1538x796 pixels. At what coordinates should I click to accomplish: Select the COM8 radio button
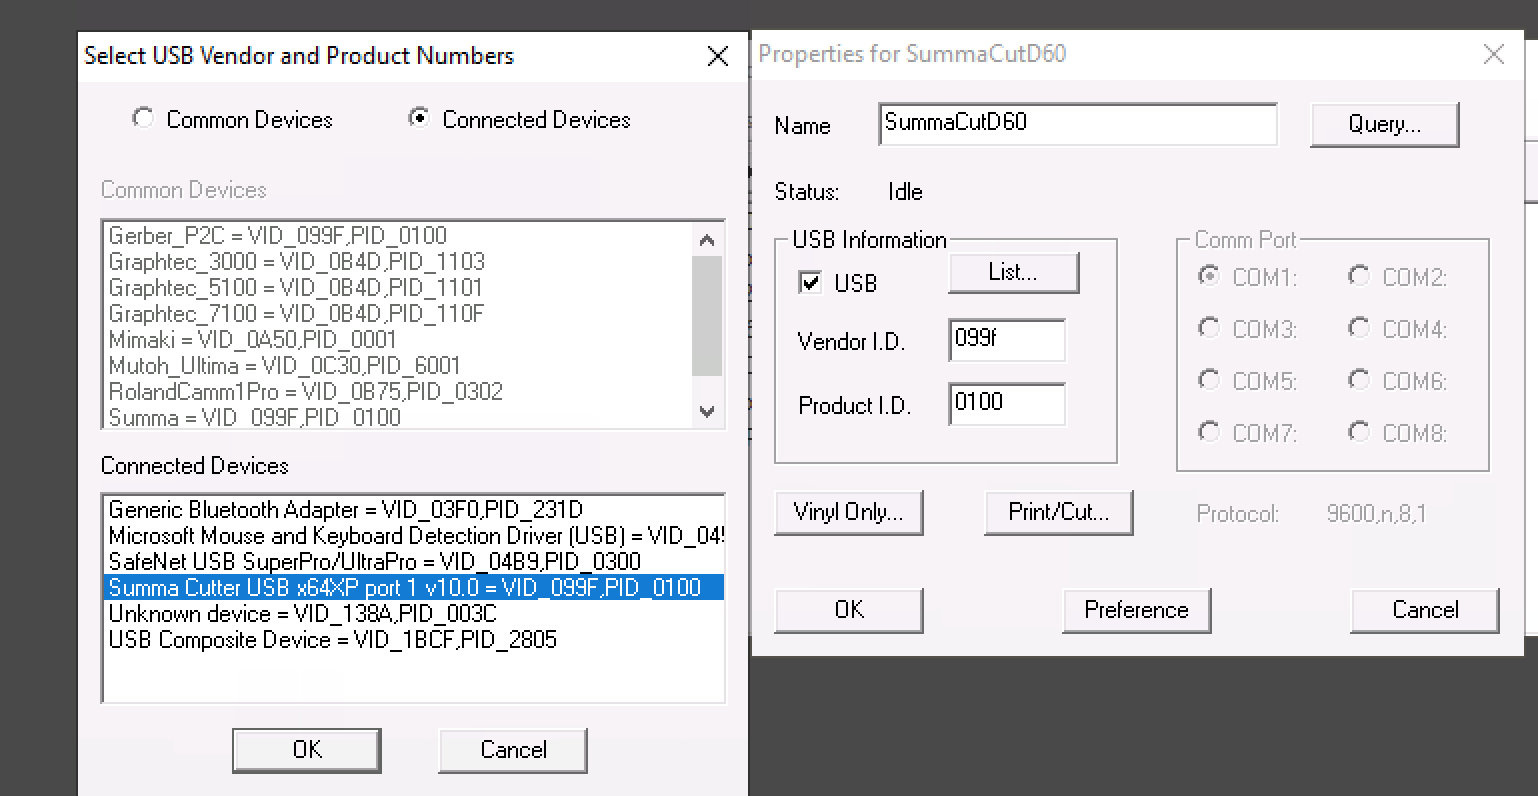click(1359, 432)
